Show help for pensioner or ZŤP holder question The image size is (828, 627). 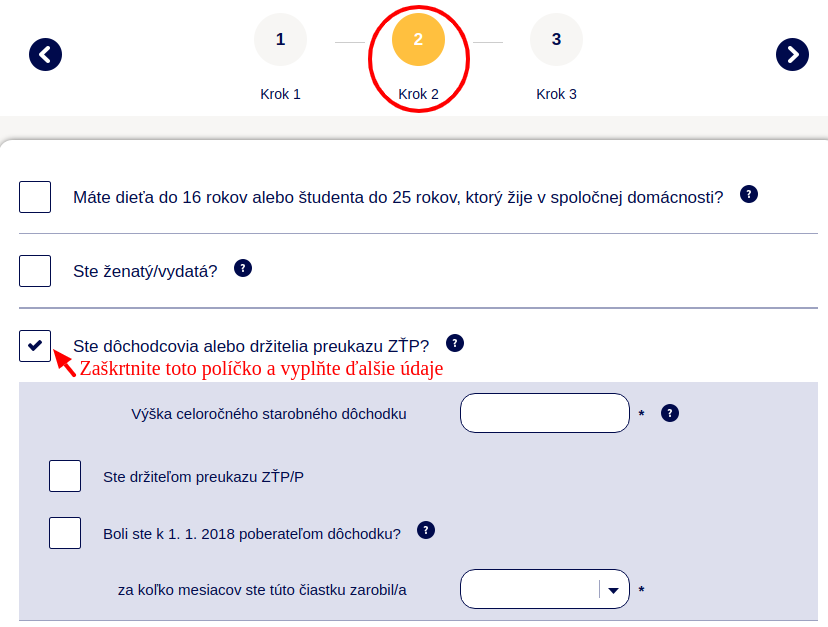coord(455,343)
